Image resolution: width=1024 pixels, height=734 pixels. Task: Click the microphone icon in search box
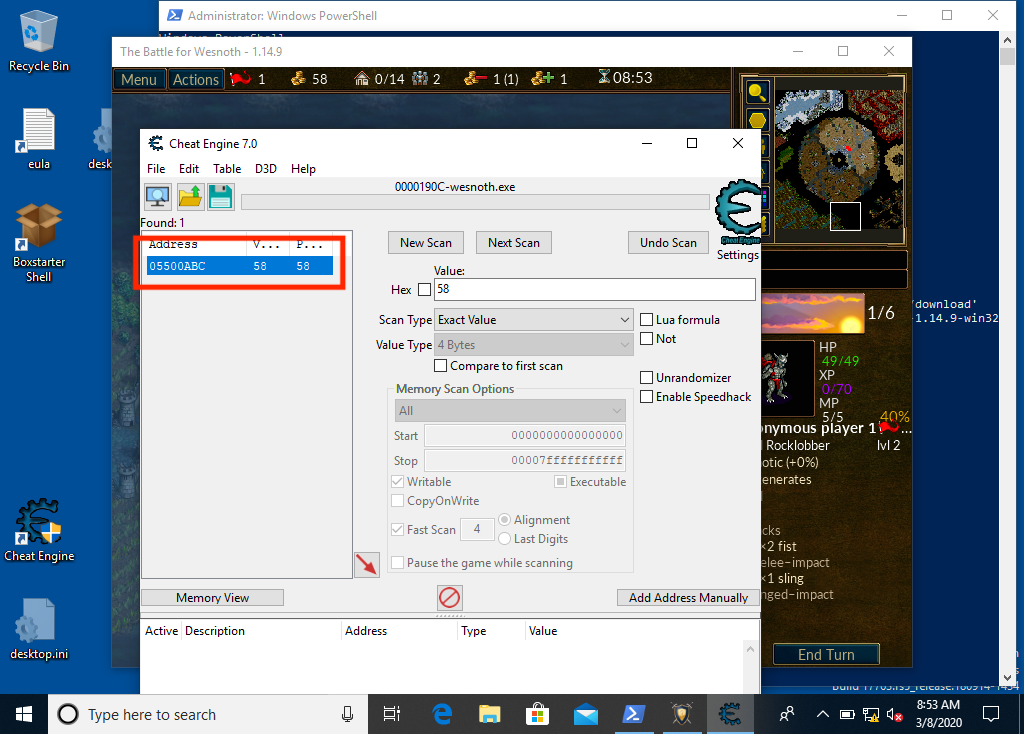tap(347, 714)
